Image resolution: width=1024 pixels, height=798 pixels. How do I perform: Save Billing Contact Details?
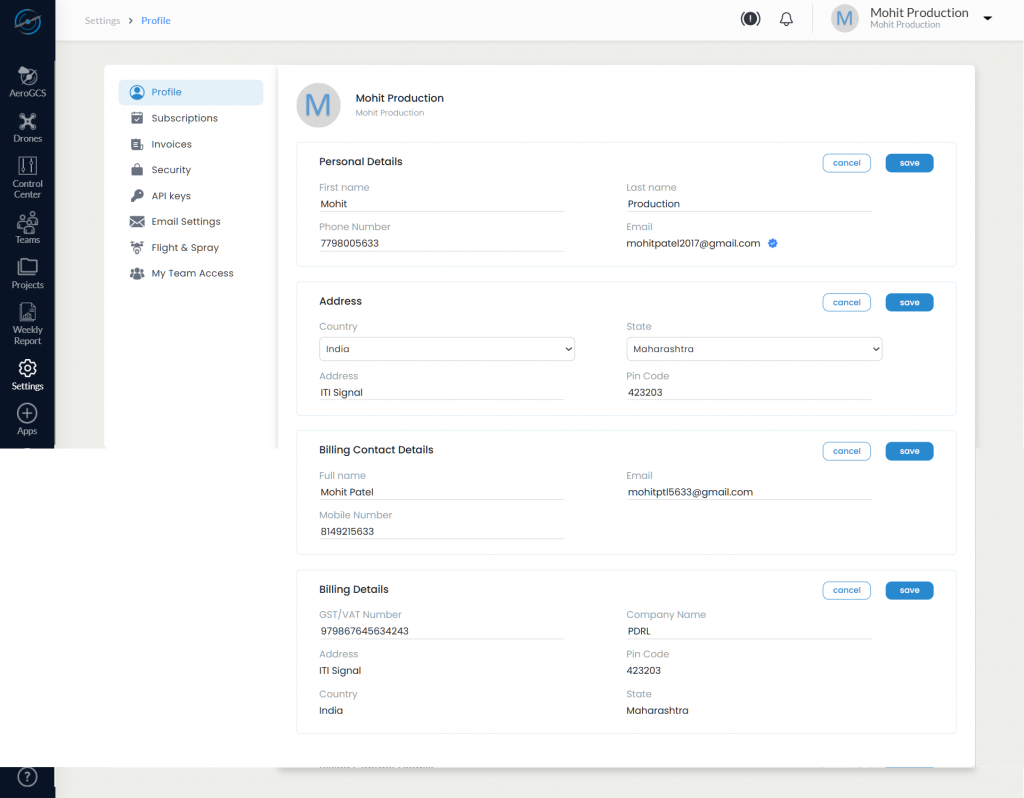click(909, 451)
